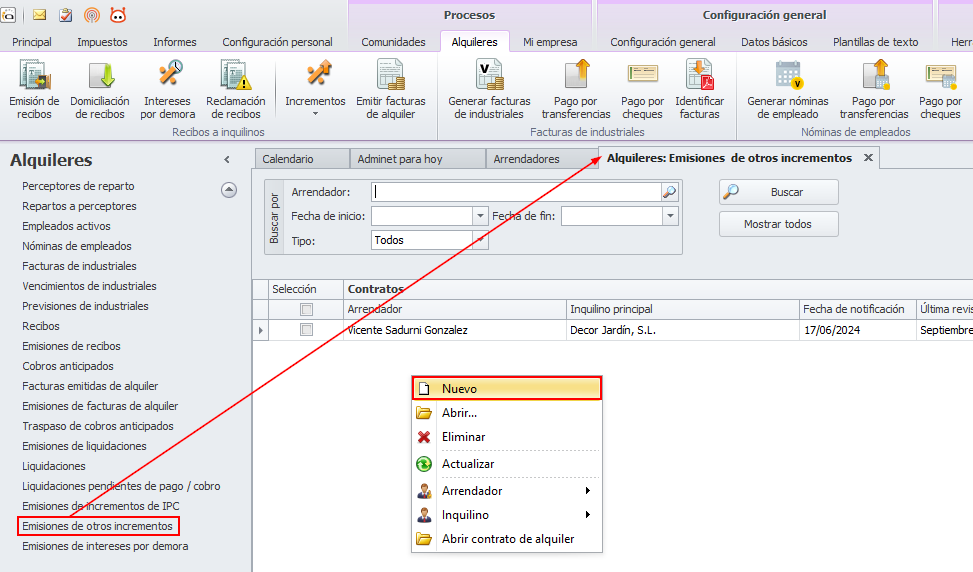Image resolution: width=973 pixels, height=572 pixels.
Task: Switch to the Impuestos ribbon tab
Action: click(x=102, y=42)
